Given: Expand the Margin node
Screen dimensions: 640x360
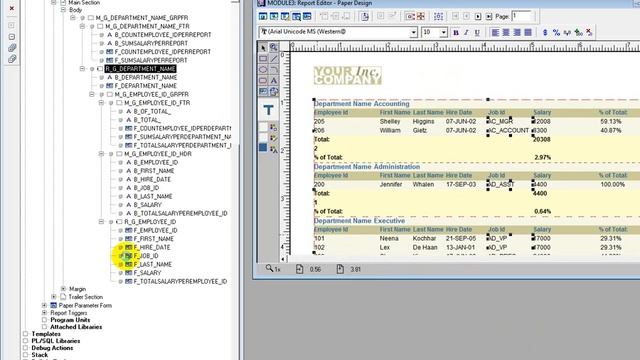Looking at the screenshot, I should tap(63, 289).
